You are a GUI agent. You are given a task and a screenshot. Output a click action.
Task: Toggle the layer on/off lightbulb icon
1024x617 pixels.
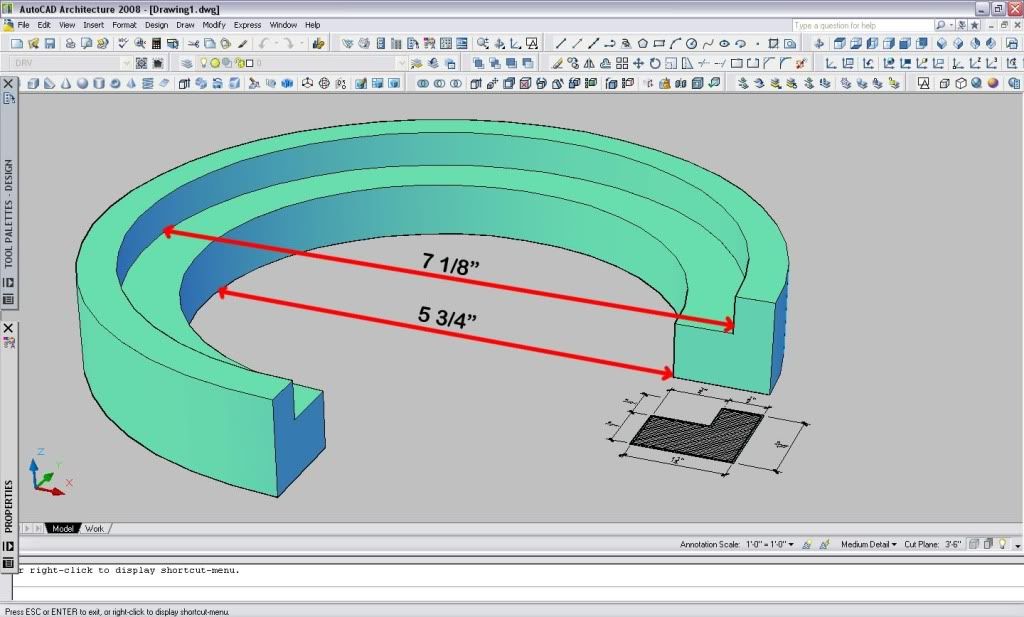(203, 63)
